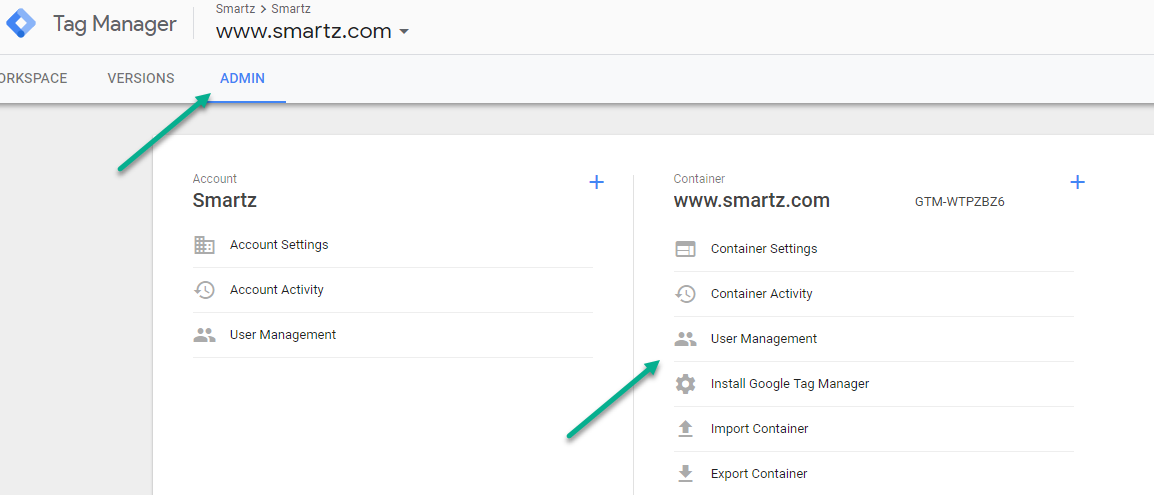Click the GTM-WTPZBZ6 container ID
Screen dimensions: 1154x495
pyautogui.click(x=960, y=202)
